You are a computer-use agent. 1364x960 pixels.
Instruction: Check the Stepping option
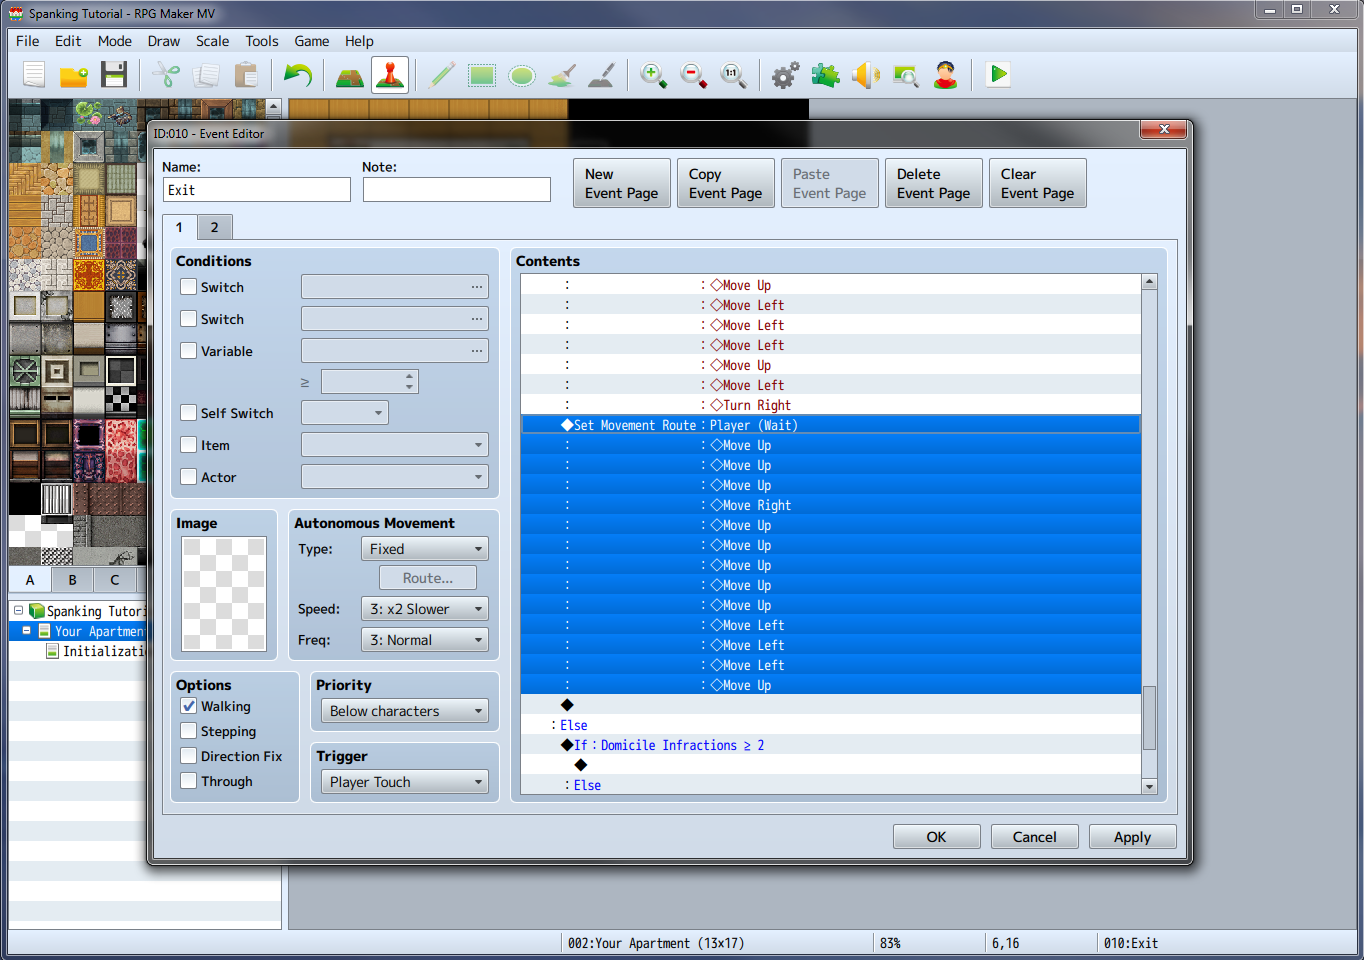coord(188,731)
